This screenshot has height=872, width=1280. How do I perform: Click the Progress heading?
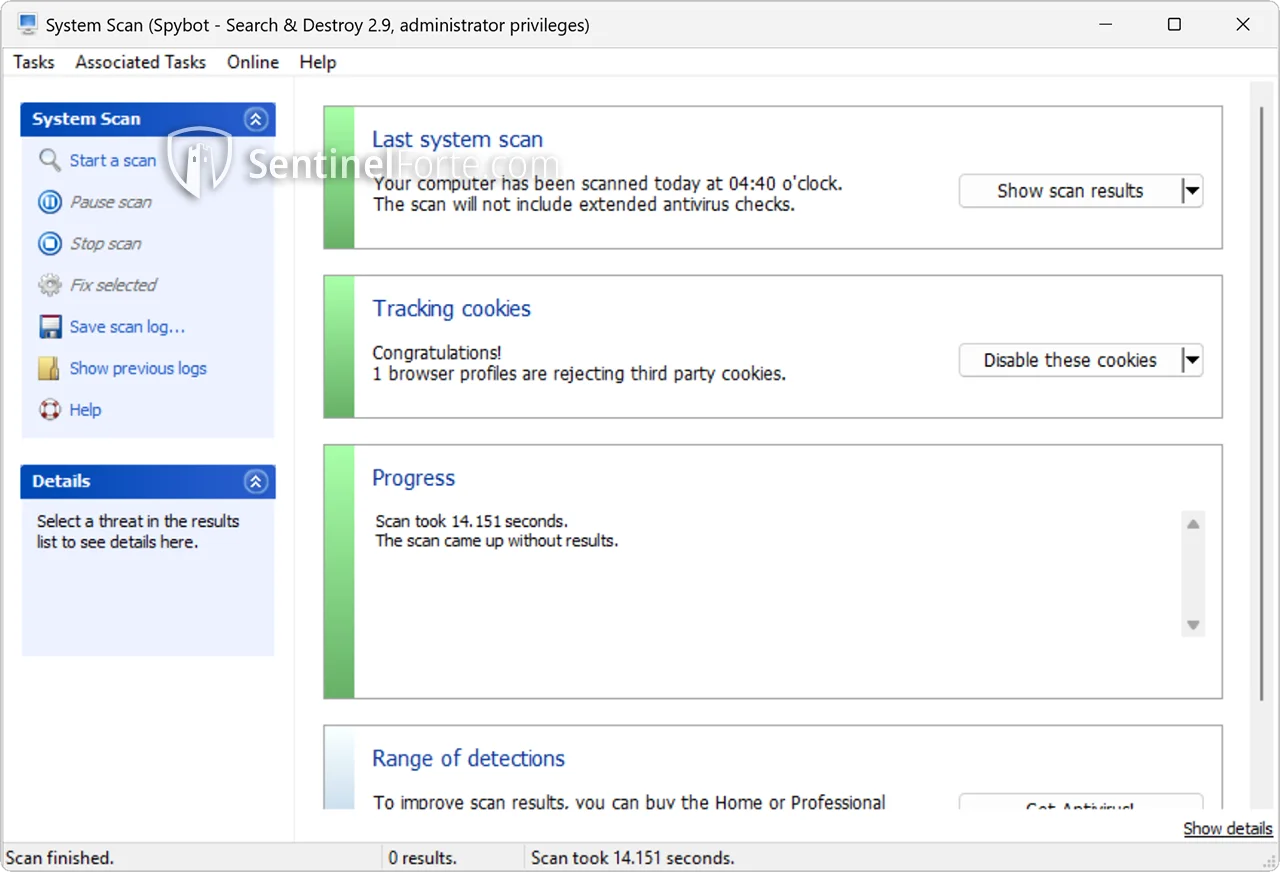coord(414,478)
